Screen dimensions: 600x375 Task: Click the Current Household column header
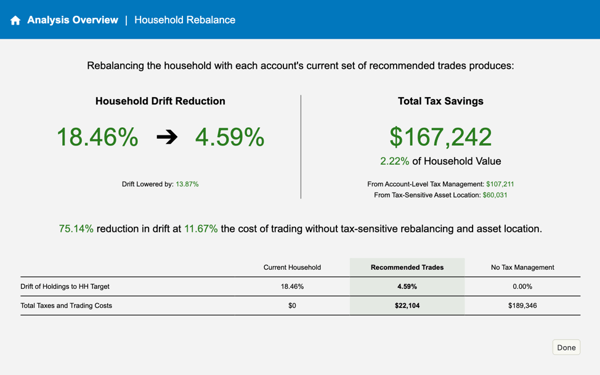[x=292, y=267]
